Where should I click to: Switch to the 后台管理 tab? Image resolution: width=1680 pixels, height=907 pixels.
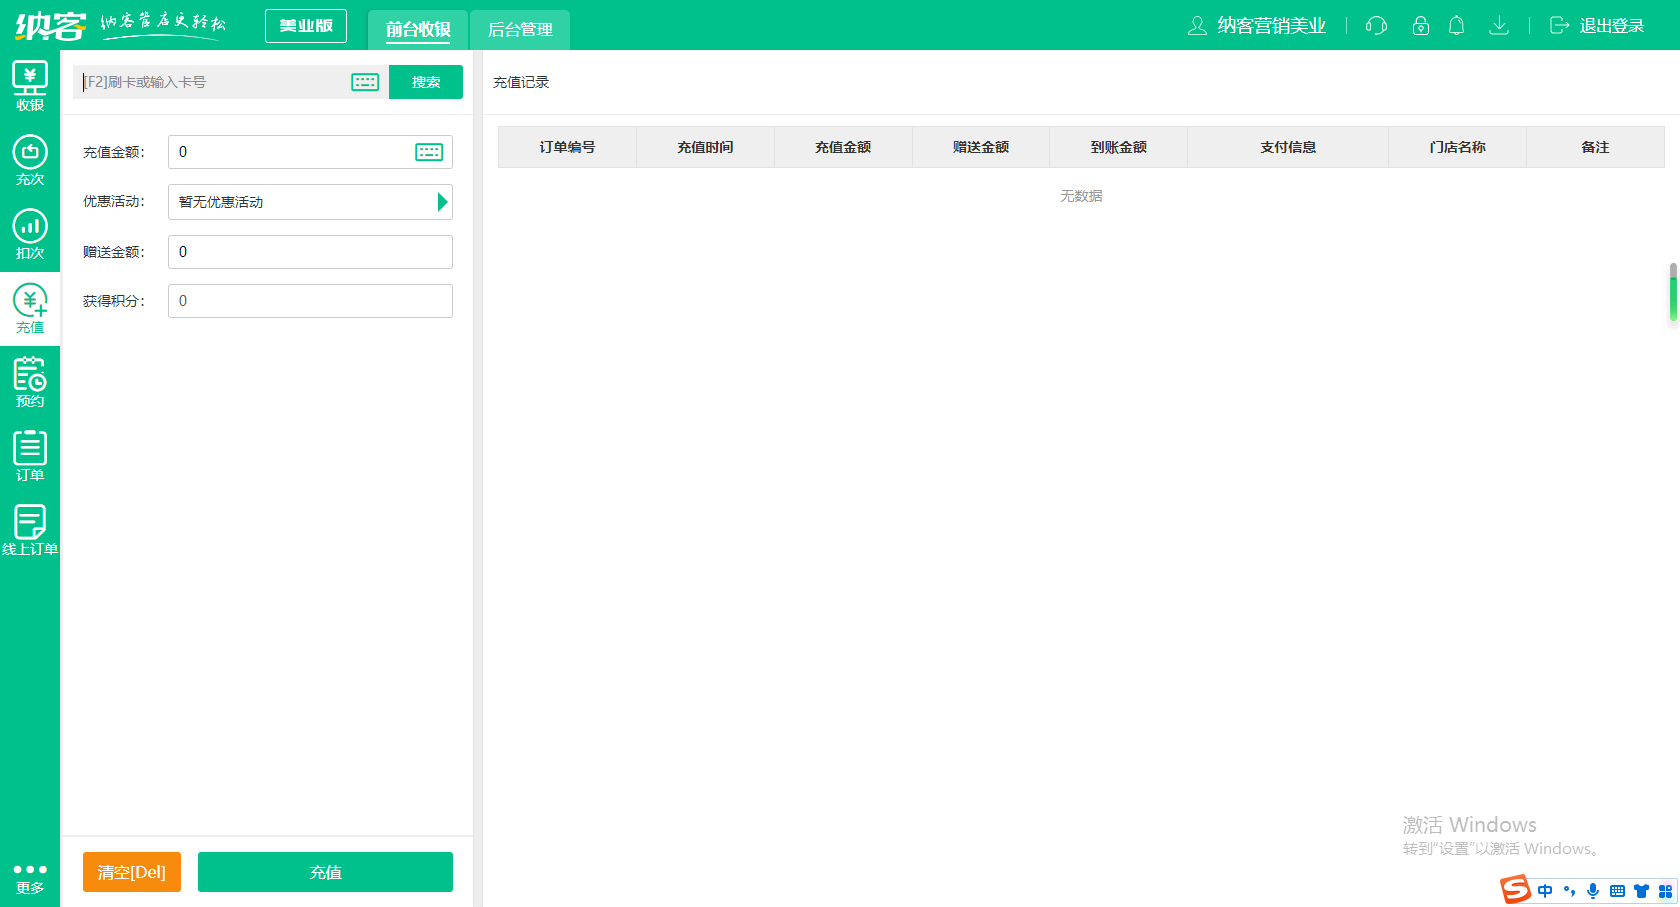click(520, 29)
